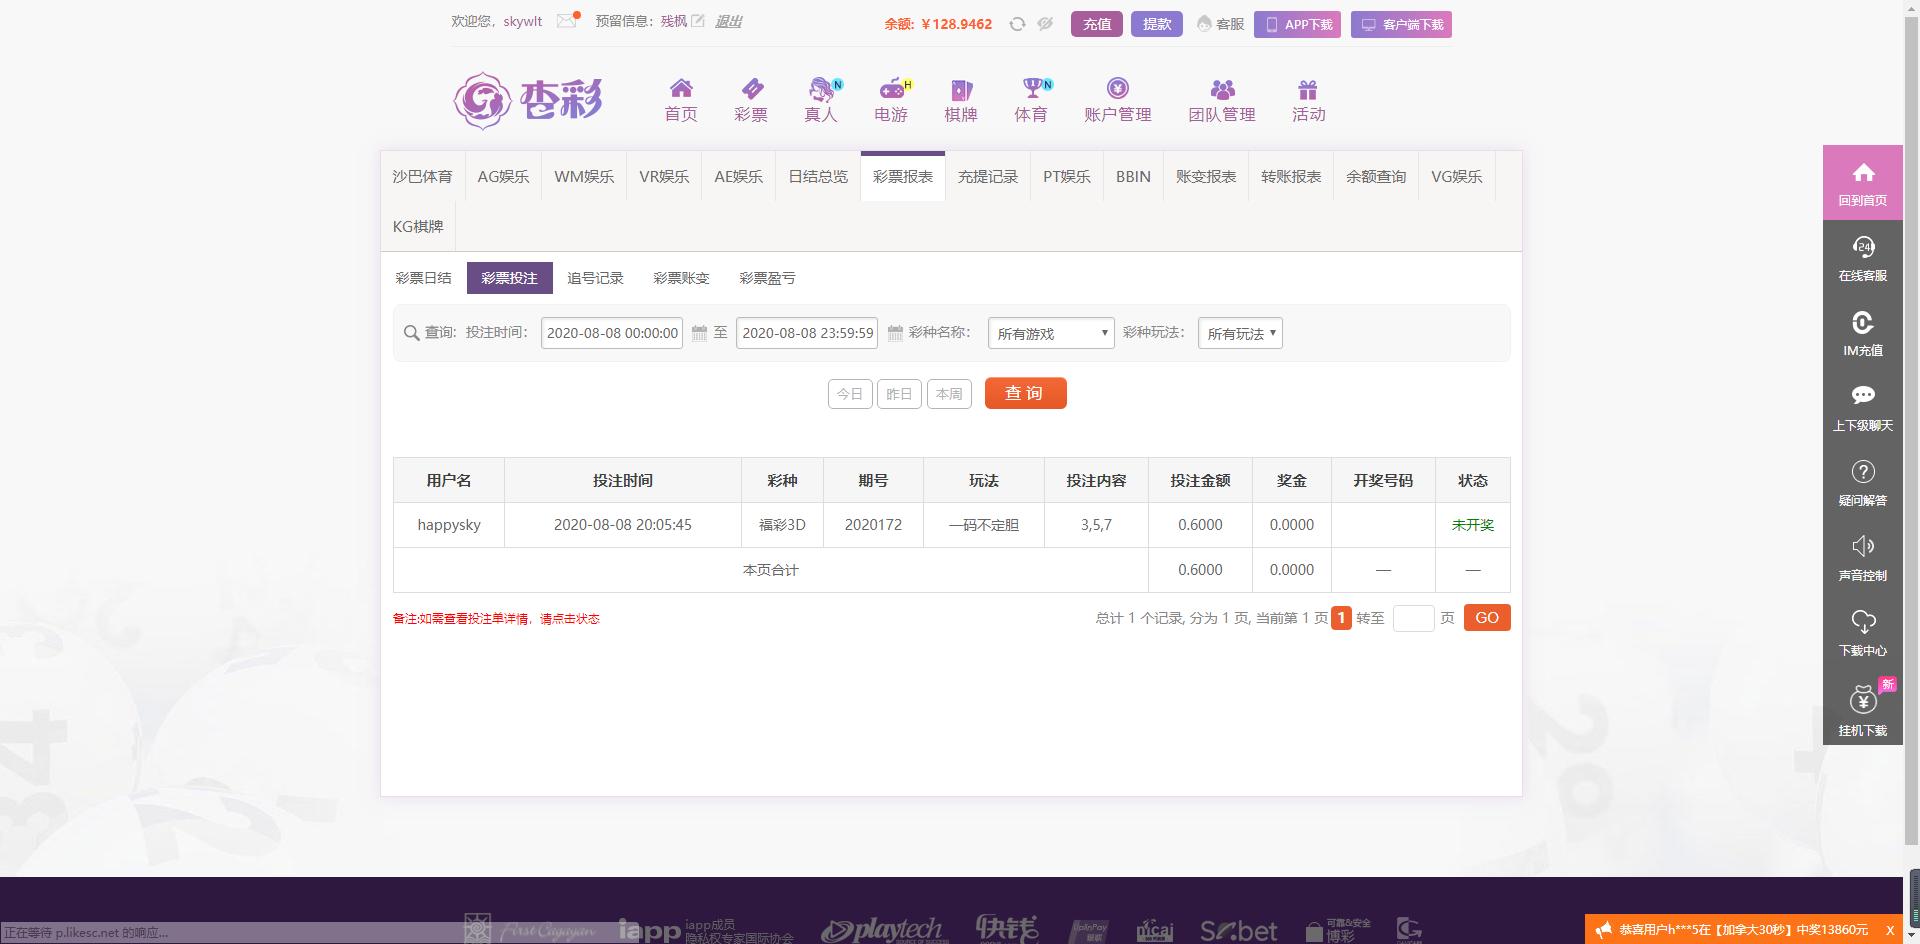Click the 客户端下载 button
The width and height of the screenshot is (1920, 944).
(1401, 24)
